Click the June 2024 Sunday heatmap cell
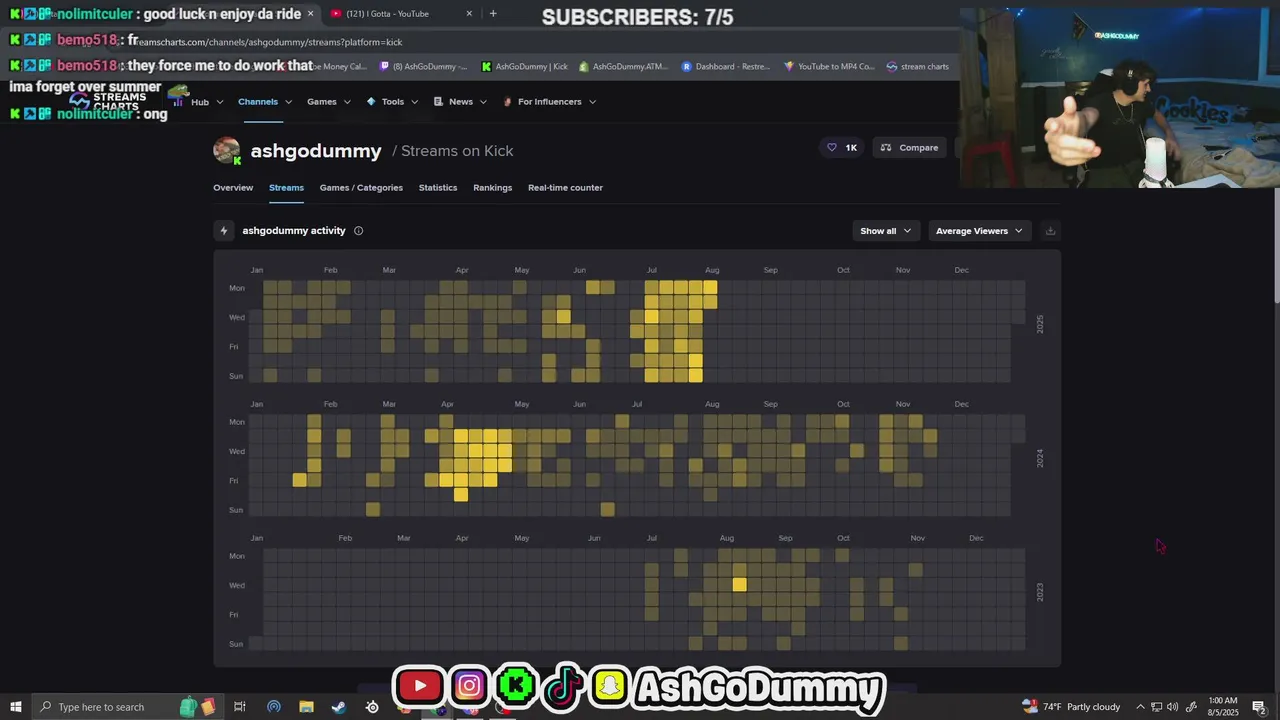This screenshot has width=1280, height=720. (607, 510)
